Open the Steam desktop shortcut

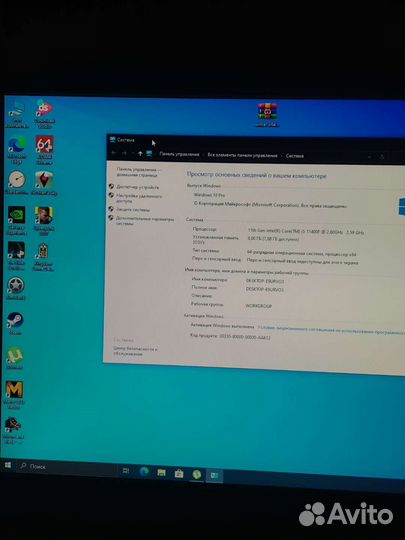pyautogui.click(x=15, y=323)
